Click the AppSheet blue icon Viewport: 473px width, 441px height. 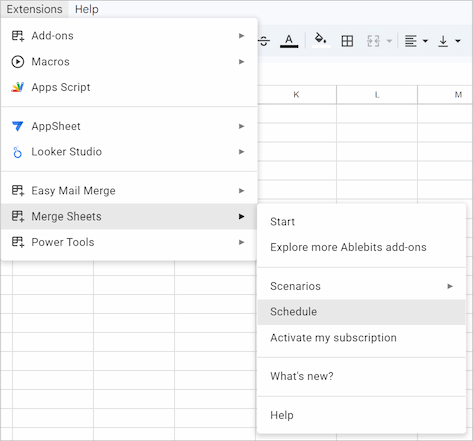click(18, 126)
